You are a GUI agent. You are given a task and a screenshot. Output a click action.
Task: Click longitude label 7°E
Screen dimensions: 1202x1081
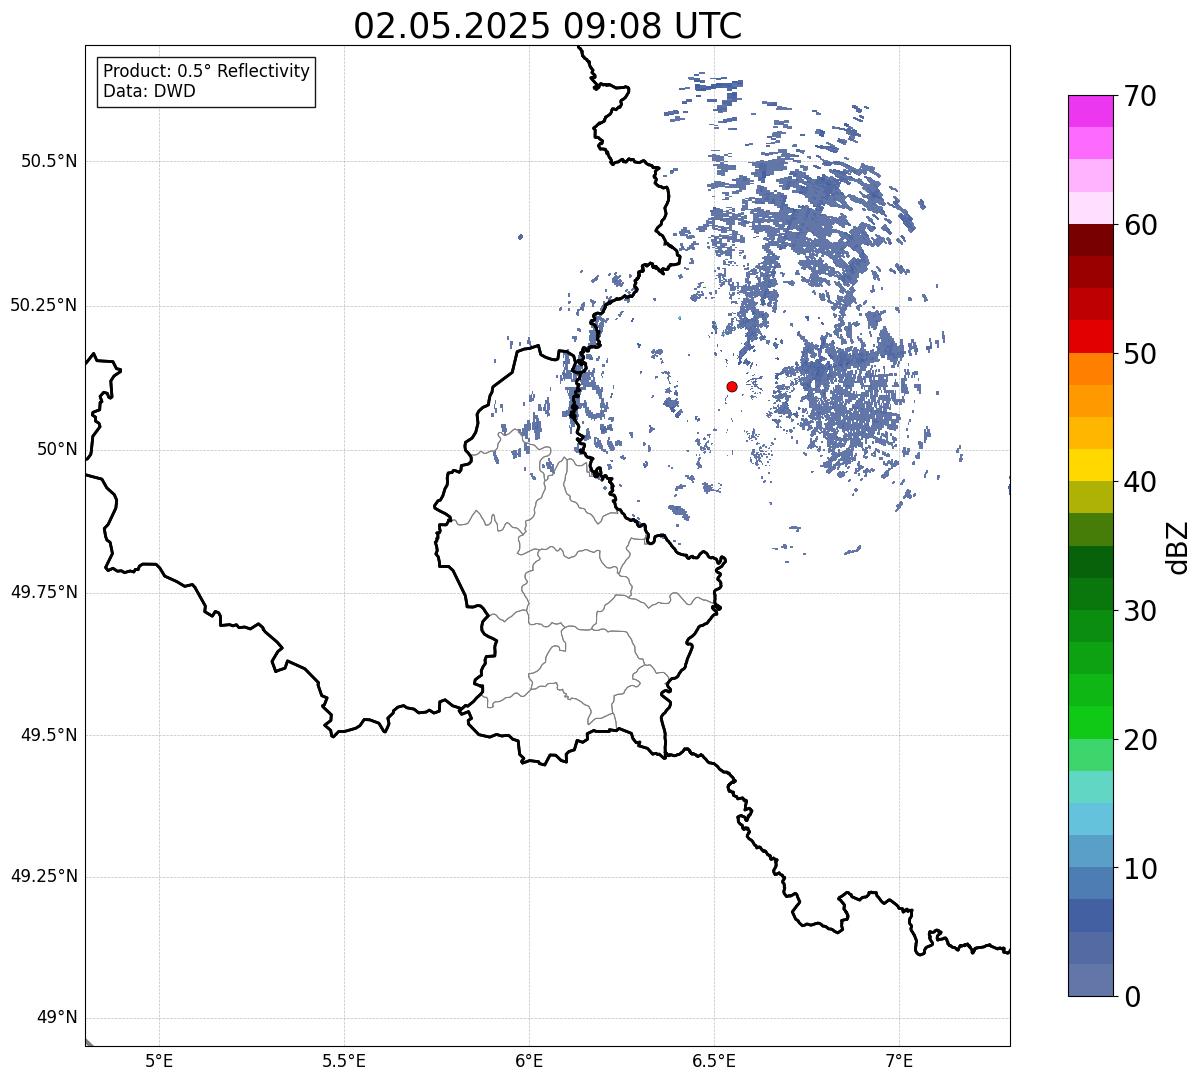899,1060
